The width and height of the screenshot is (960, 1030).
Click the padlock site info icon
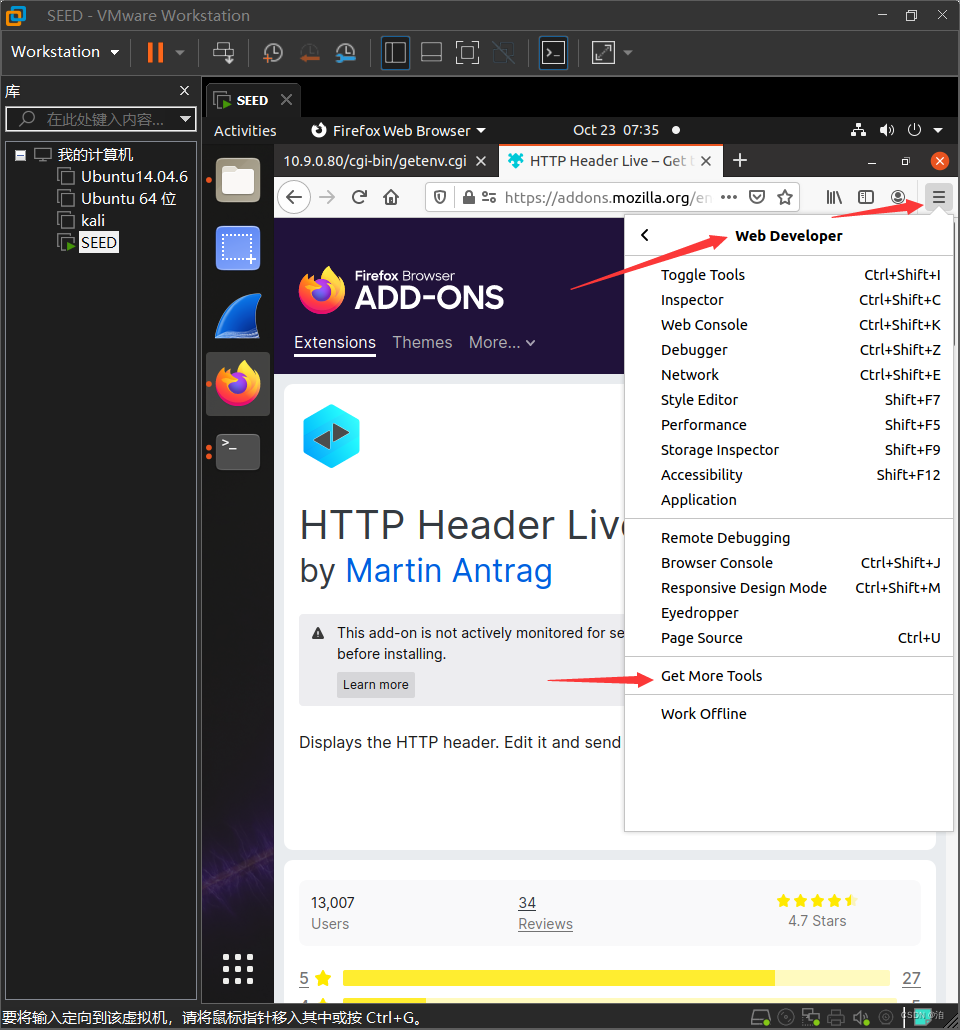(469, 197)
